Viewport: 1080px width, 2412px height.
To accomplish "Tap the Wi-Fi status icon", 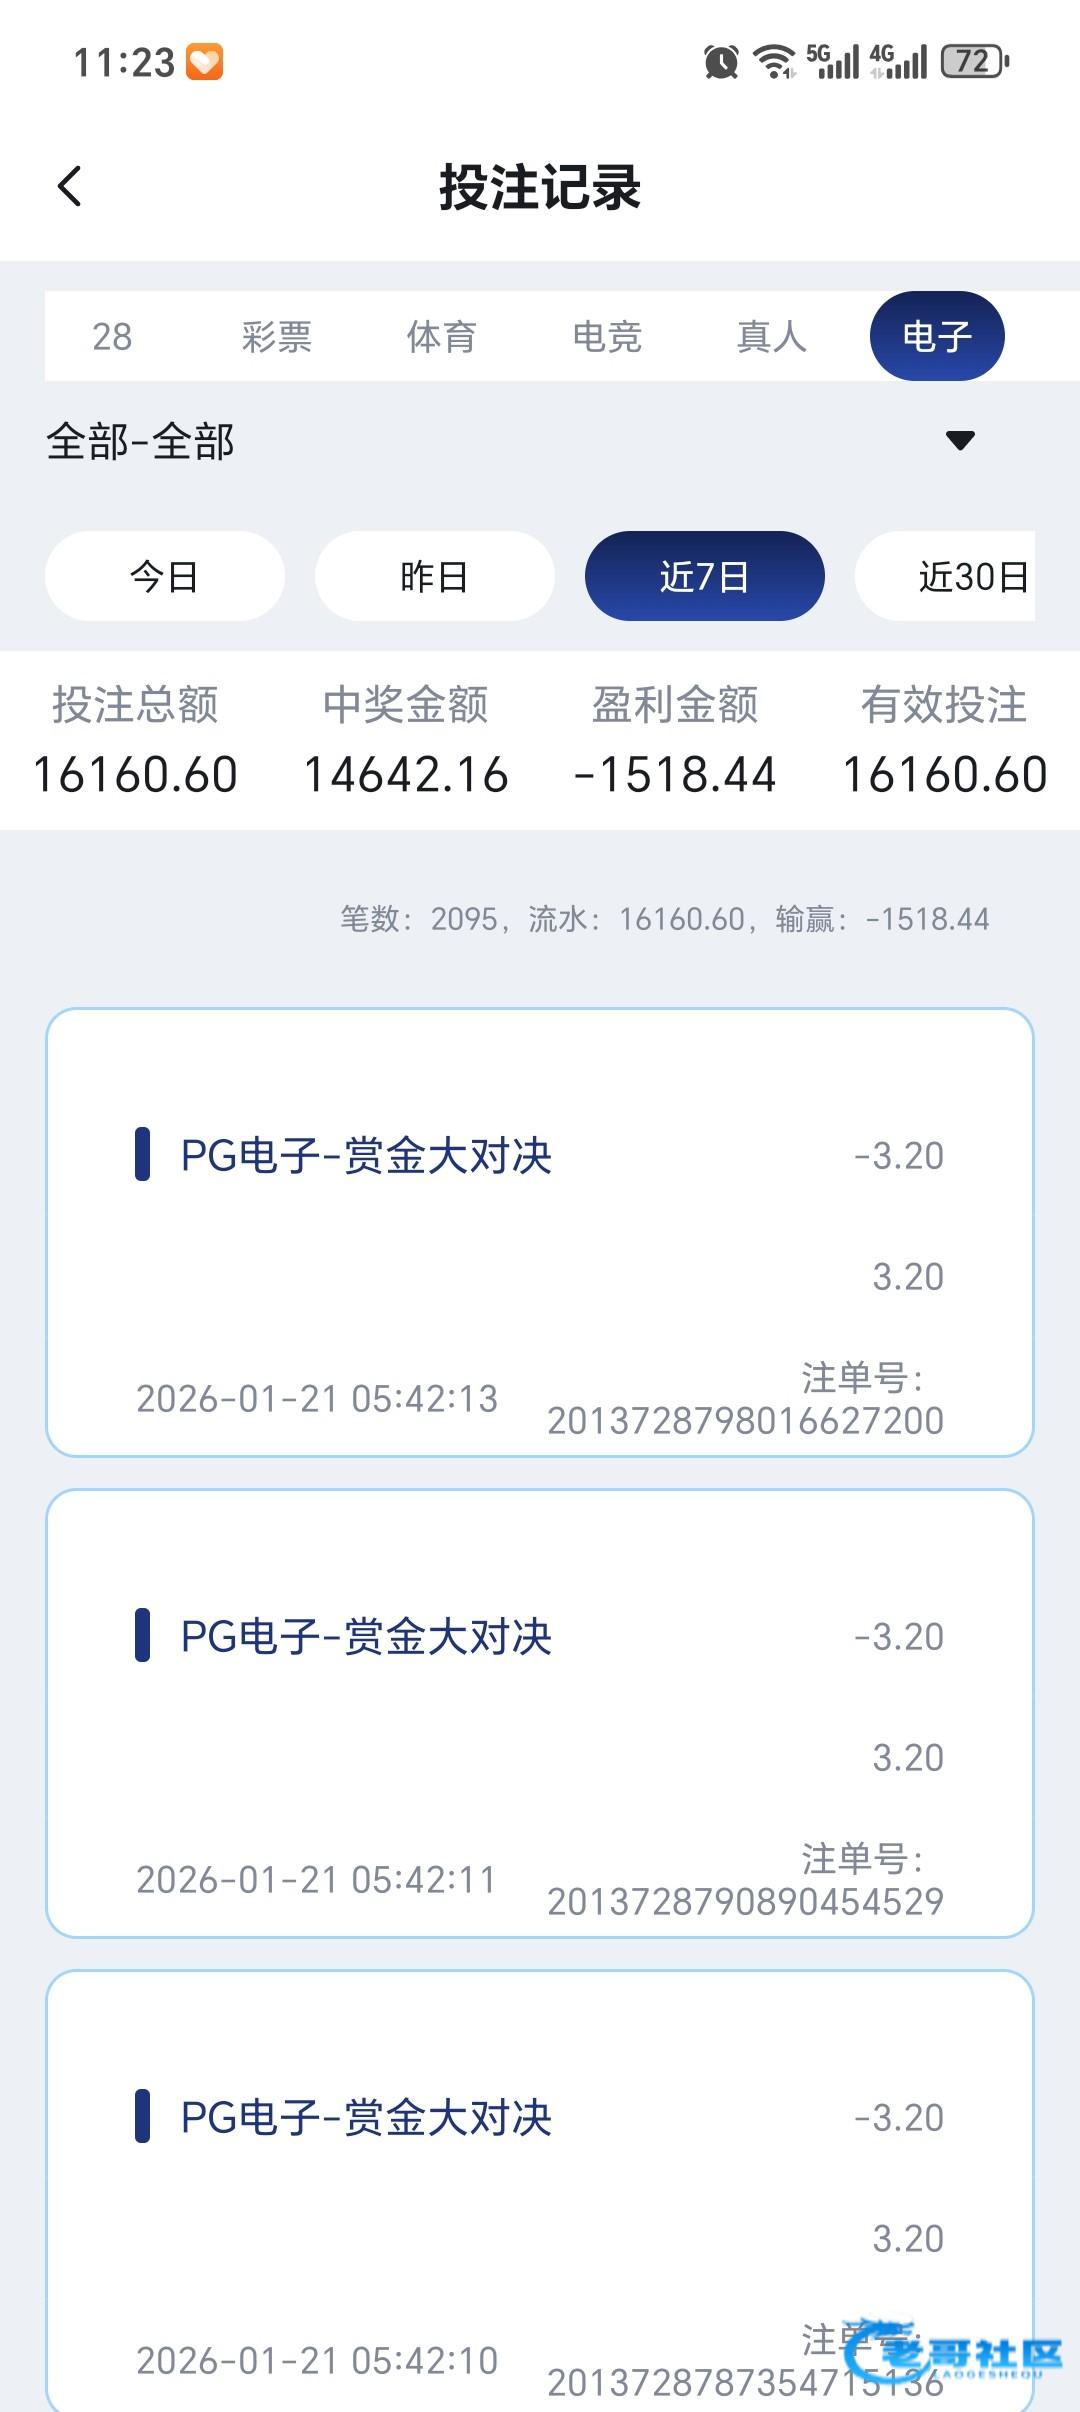I will (773, 62).
